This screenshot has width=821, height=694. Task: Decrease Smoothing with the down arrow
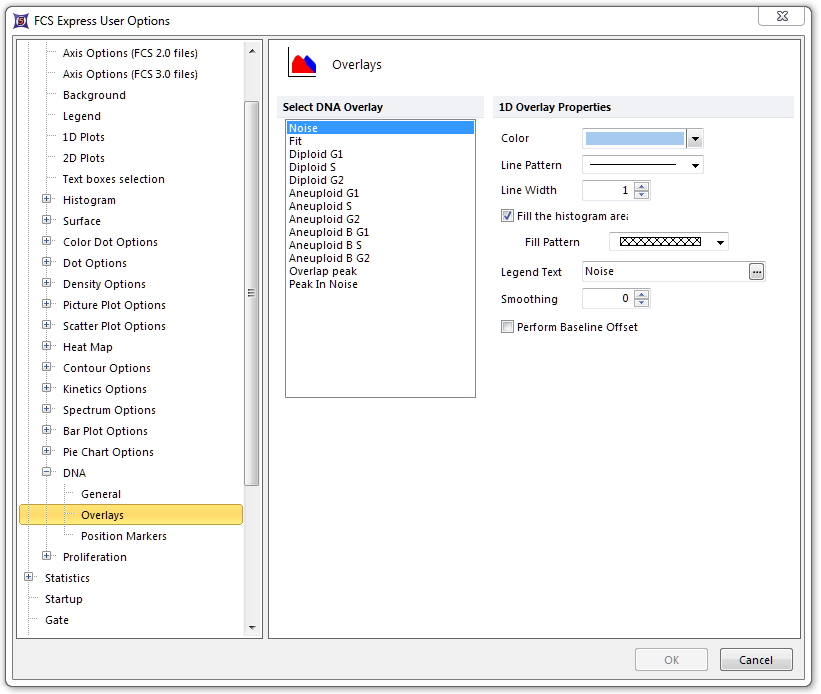point(641,303)
